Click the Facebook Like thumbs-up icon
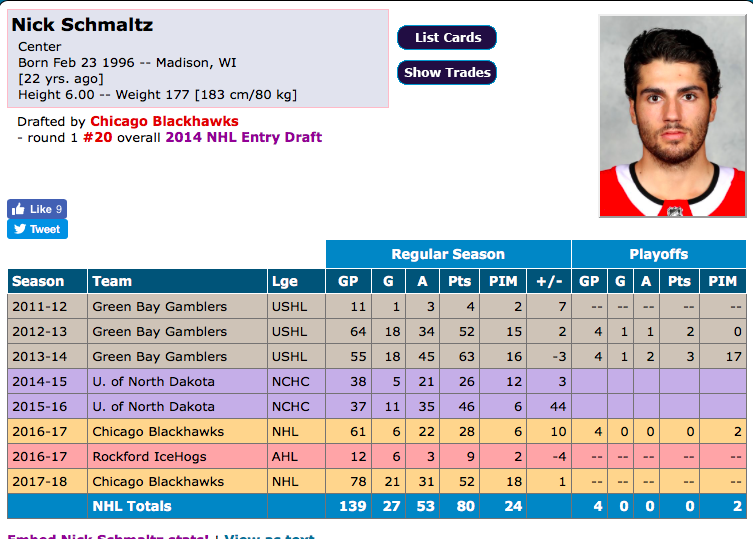753x539 pixels. coord(18,209)
